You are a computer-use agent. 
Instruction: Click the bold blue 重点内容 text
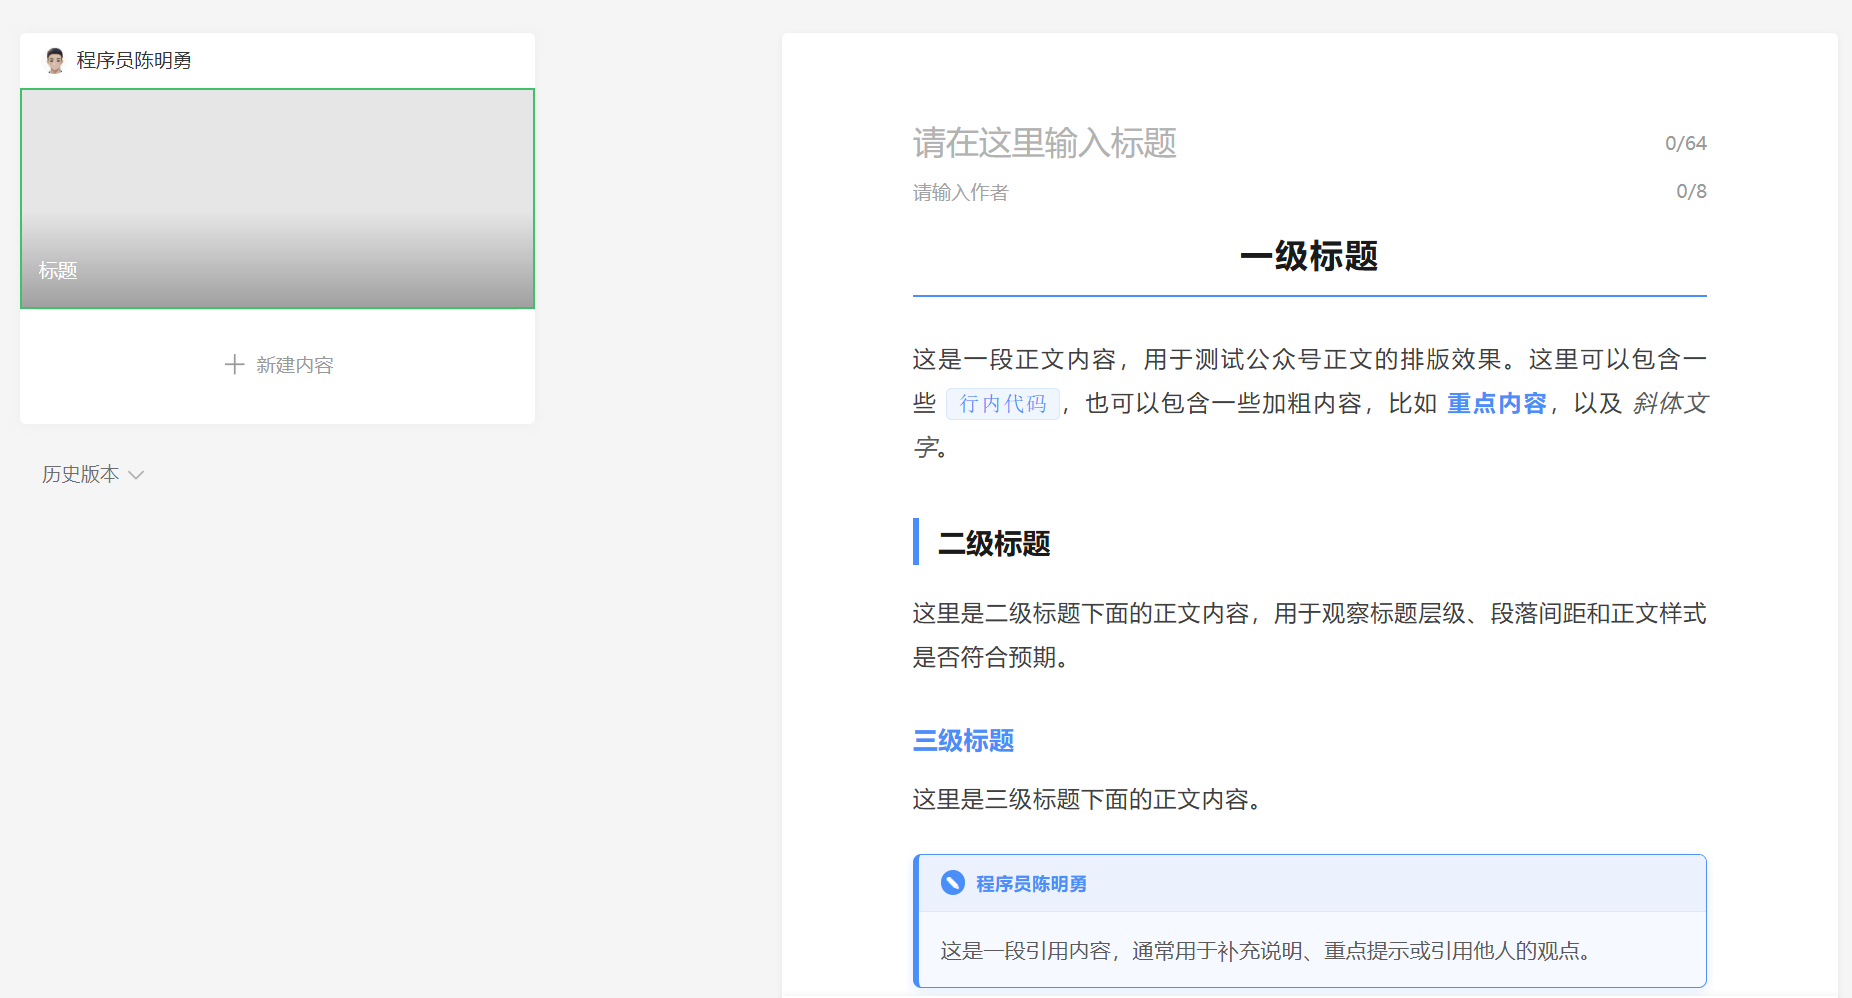[1497, 404]
